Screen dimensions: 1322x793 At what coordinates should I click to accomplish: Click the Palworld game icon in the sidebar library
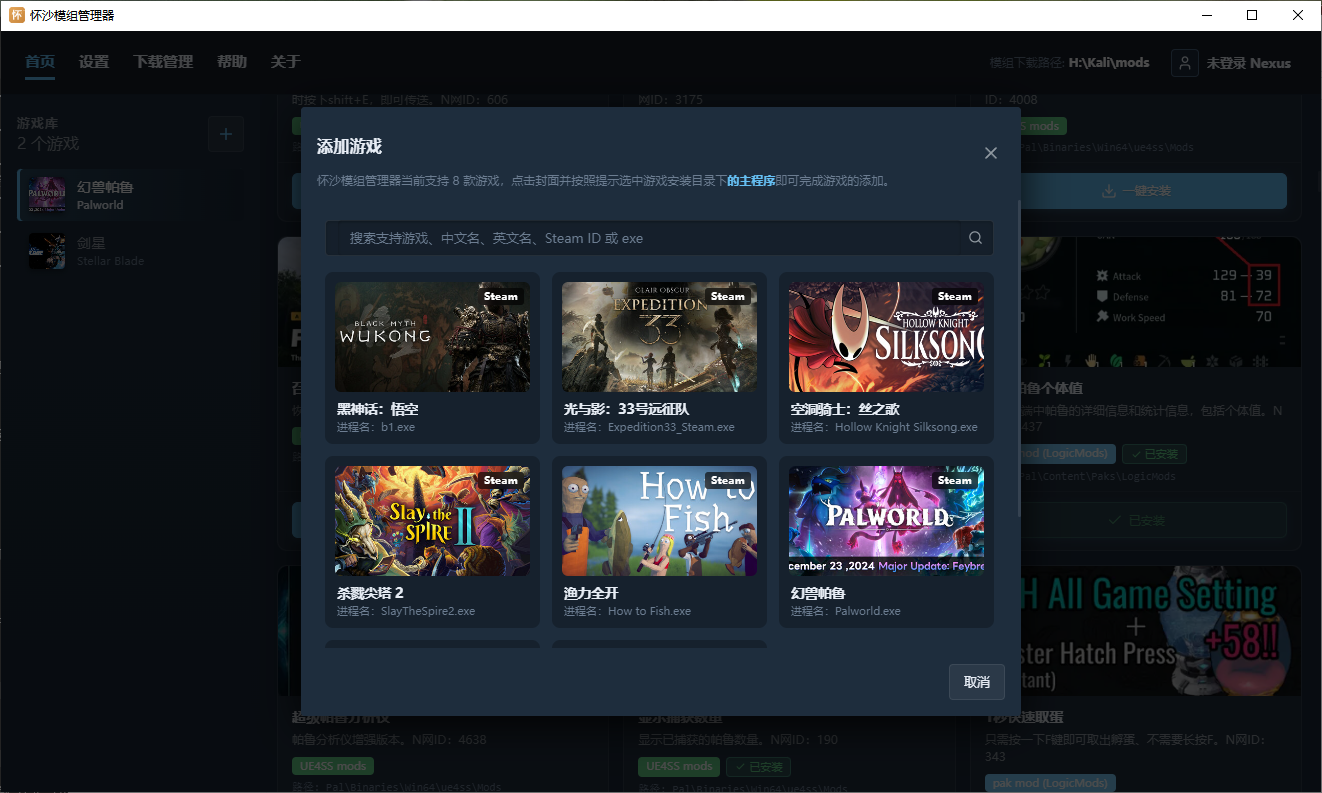(47, 195)
